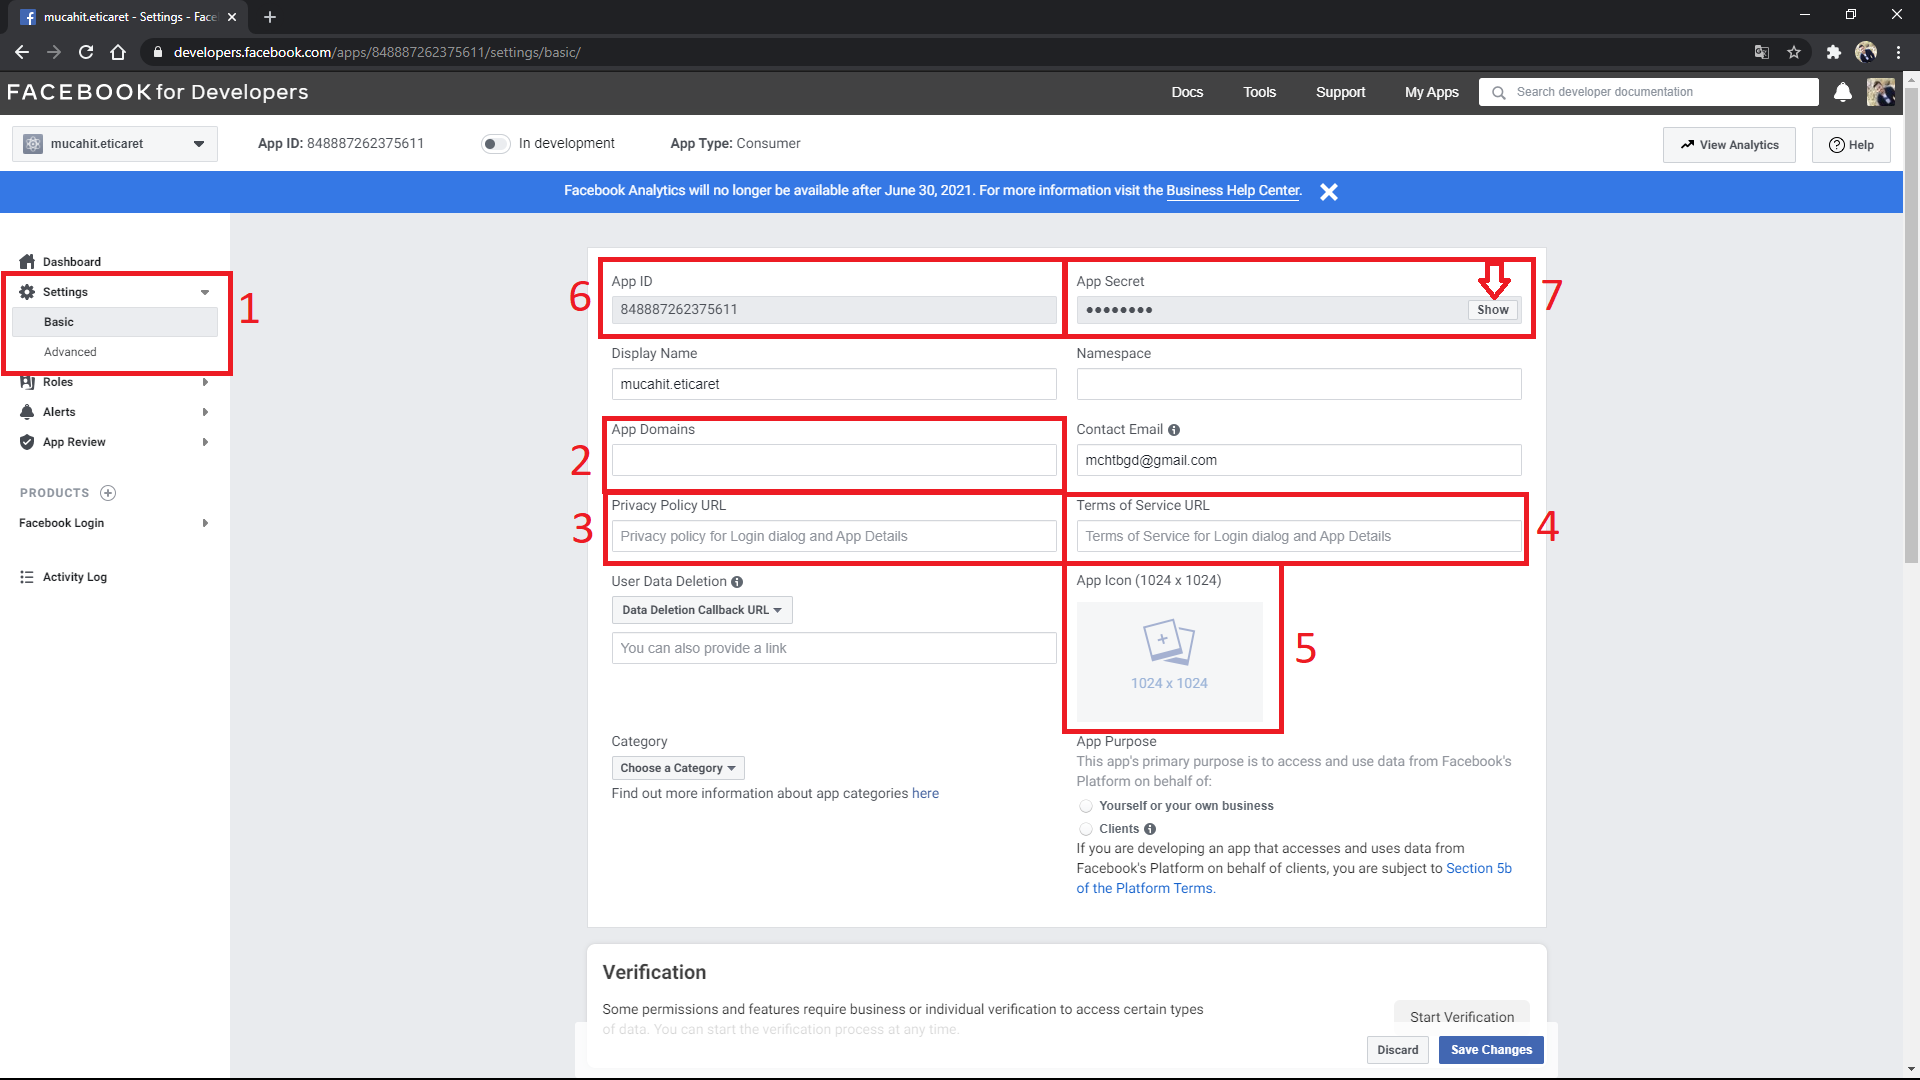
Task: Collapse the Settings section in sidebar
Action: 205,292
